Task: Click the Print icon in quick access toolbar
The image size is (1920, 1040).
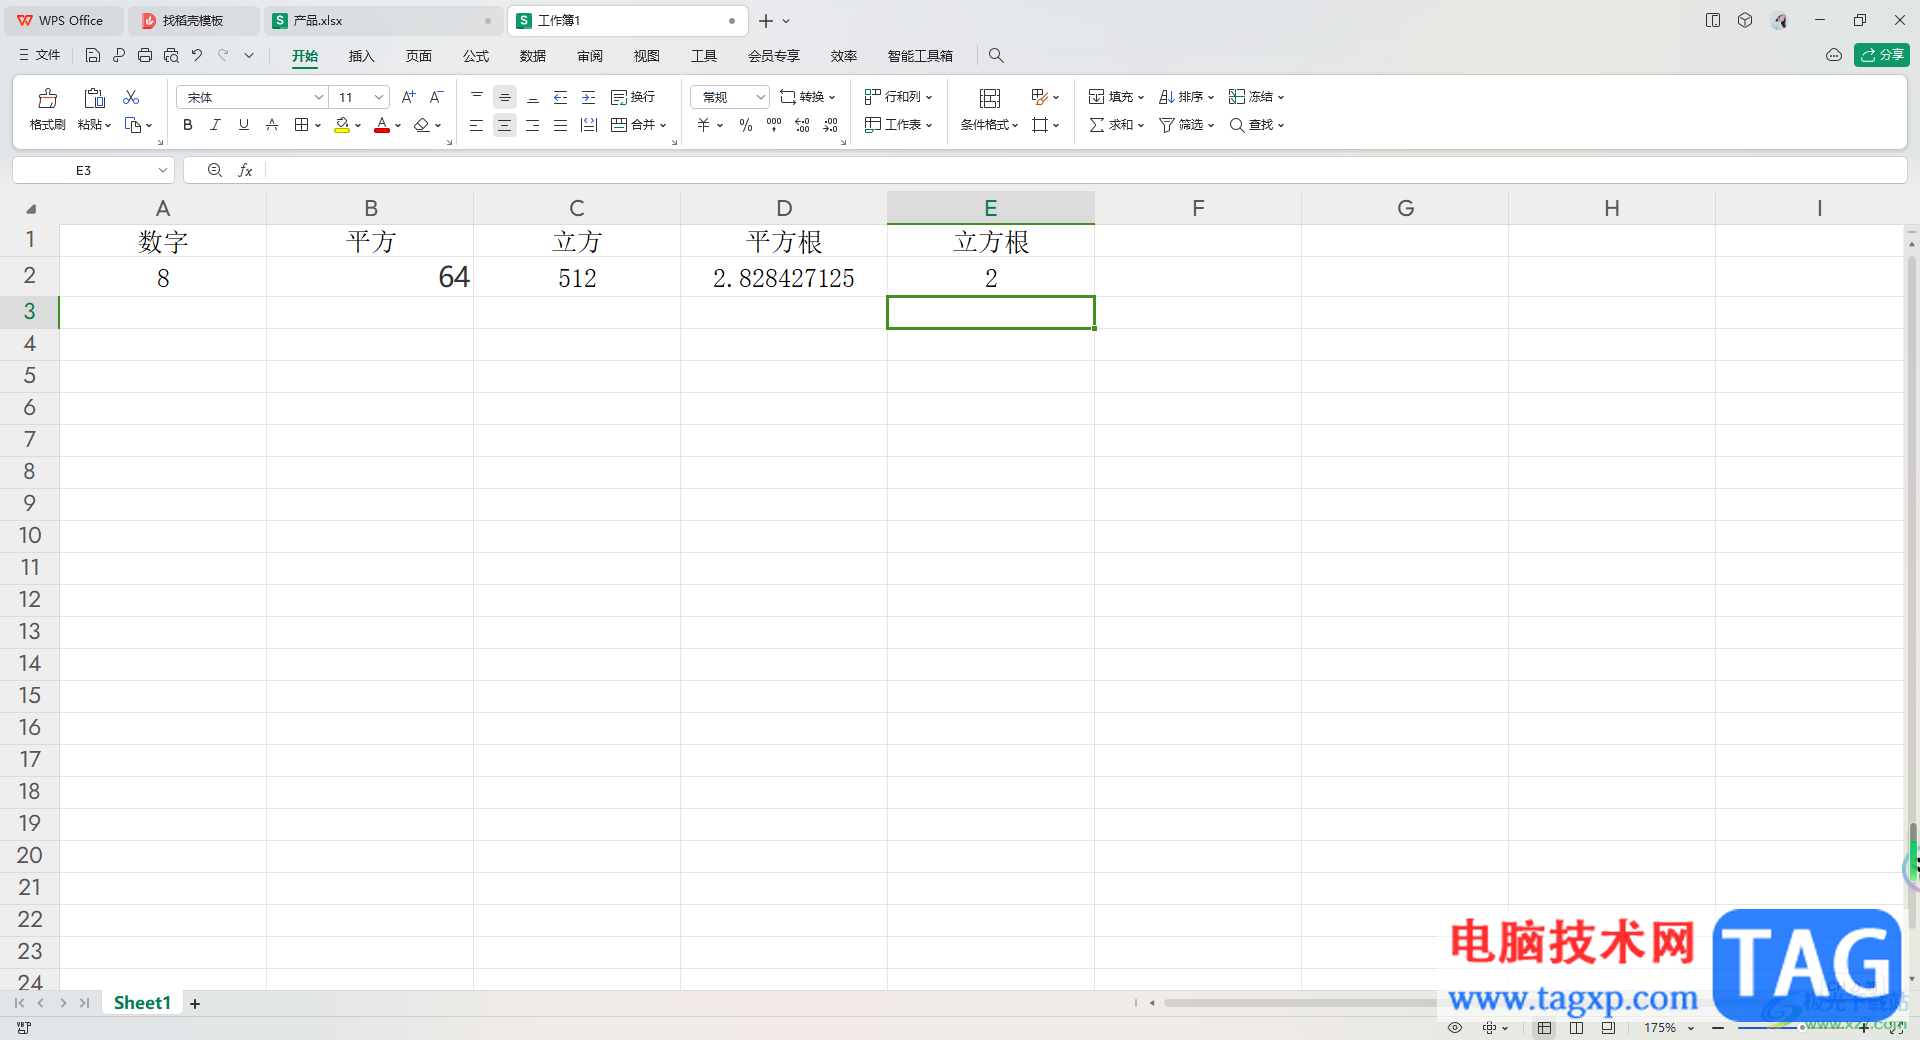Action: pyautogui.click(x=145, y=55)
